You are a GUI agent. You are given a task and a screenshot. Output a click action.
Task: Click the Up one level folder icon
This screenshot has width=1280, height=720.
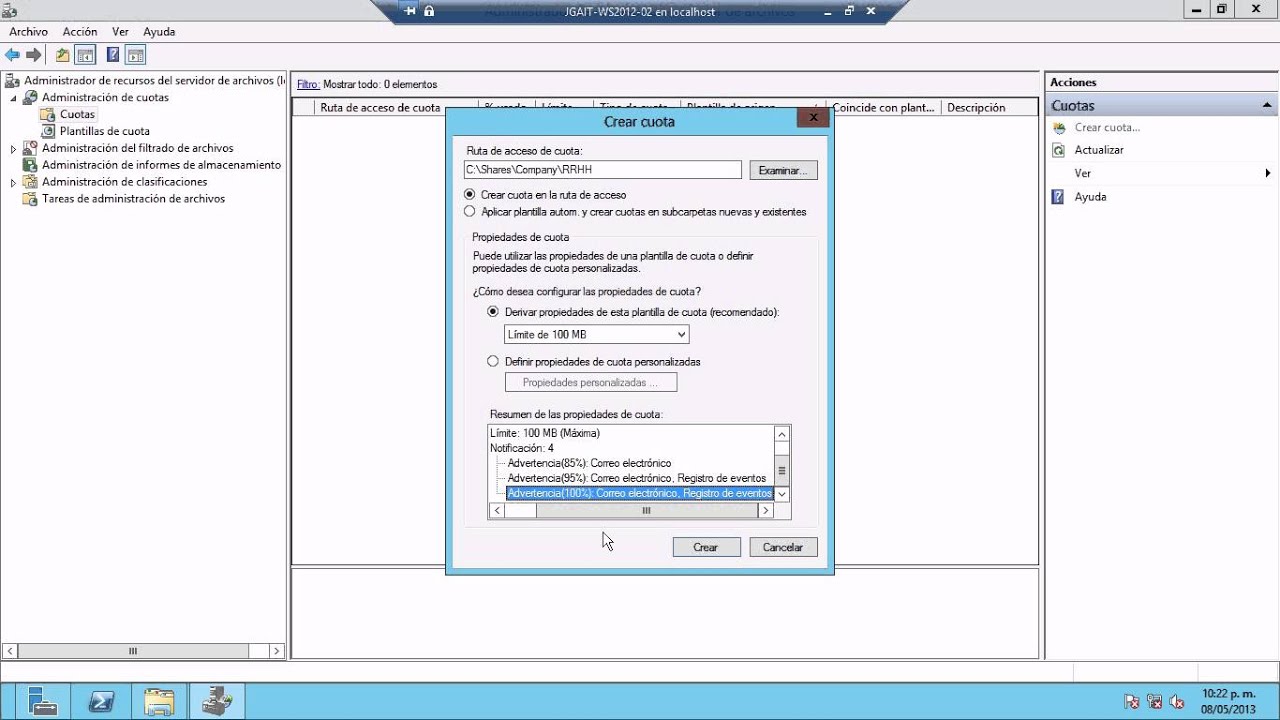pos(63,55)
